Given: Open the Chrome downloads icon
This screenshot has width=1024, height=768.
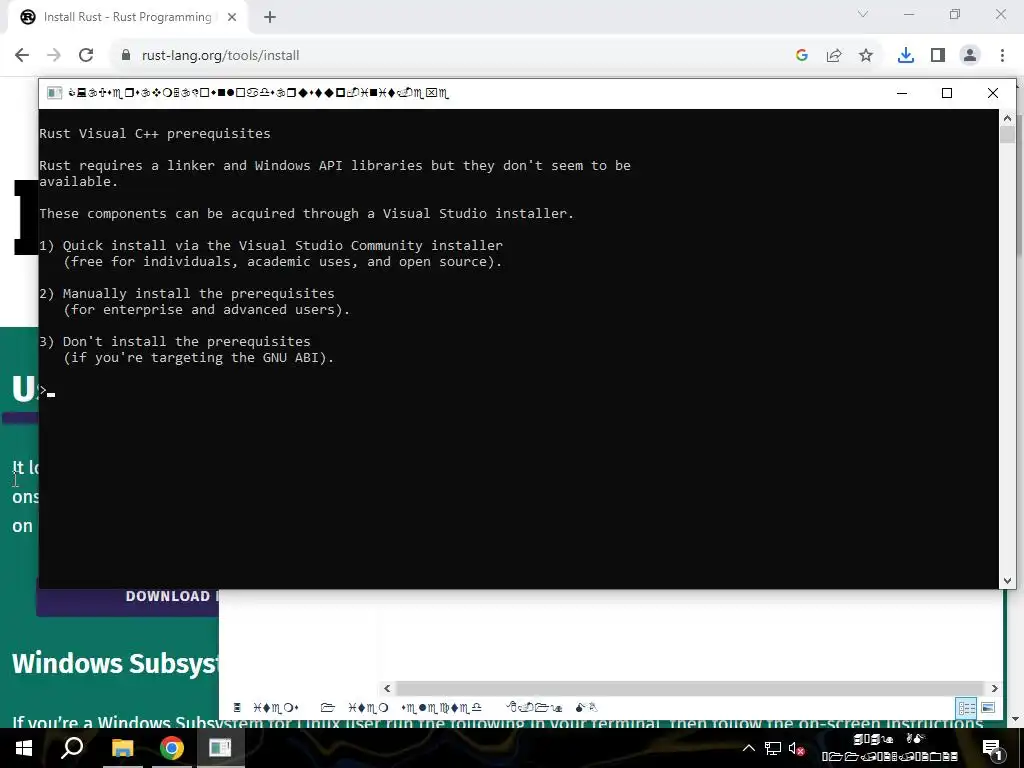Looking at the screenshot, I should (906, 56).
